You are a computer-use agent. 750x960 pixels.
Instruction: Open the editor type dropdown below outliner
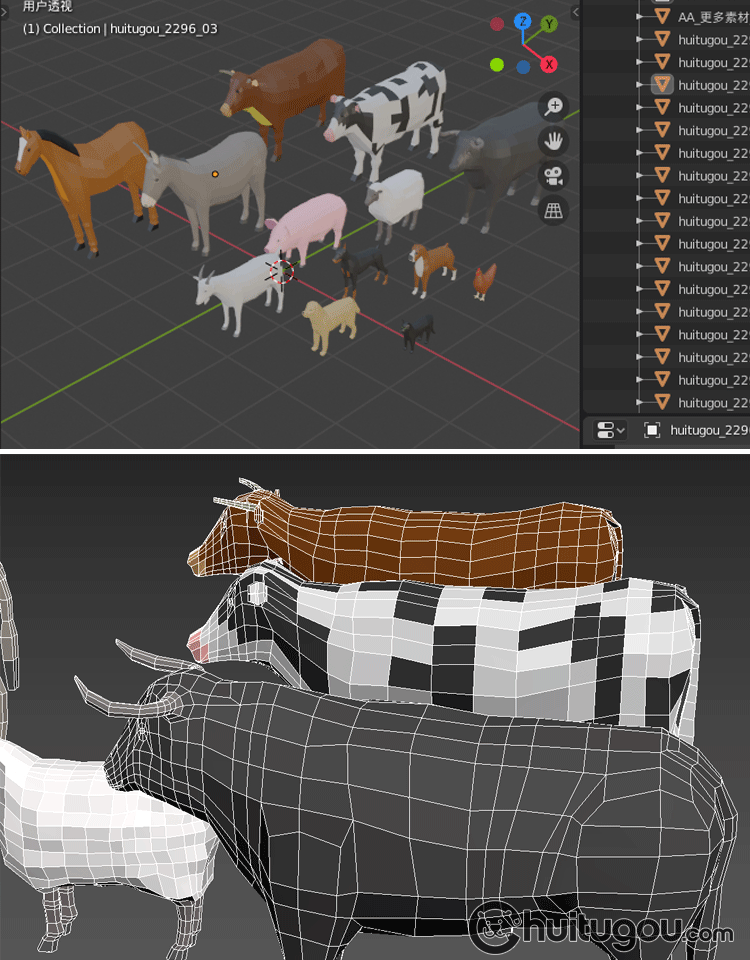[x=610, y=430]
